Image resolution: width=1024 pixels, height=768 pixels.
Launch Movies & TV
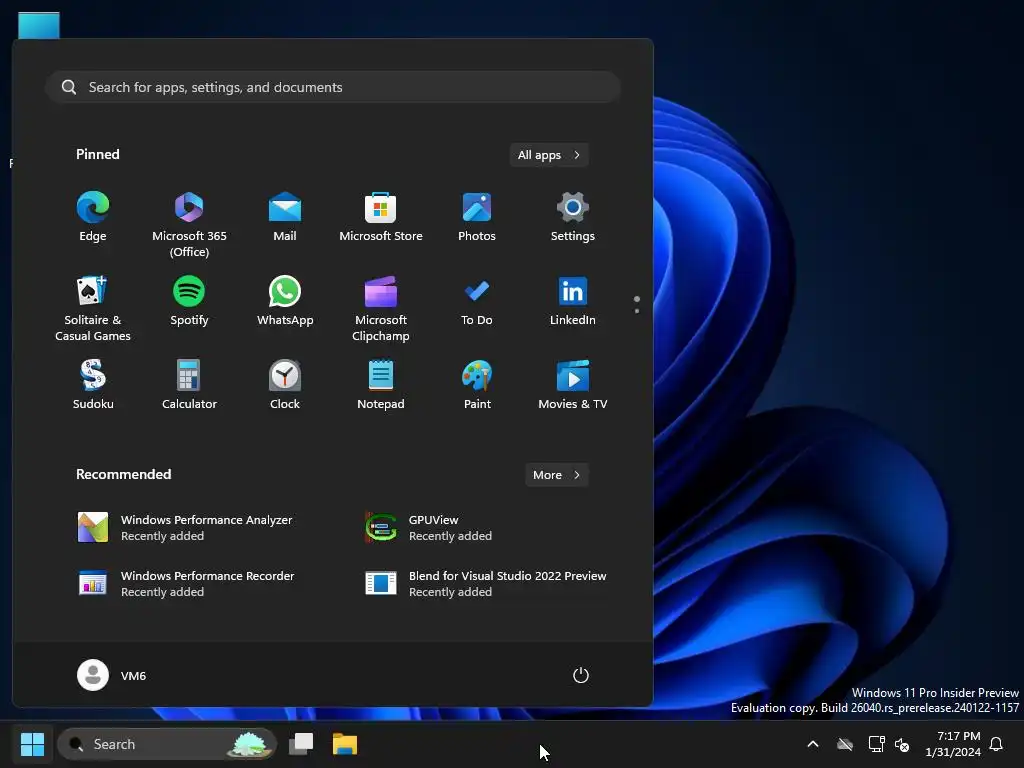pyautogui.click(x=573, y=385)
